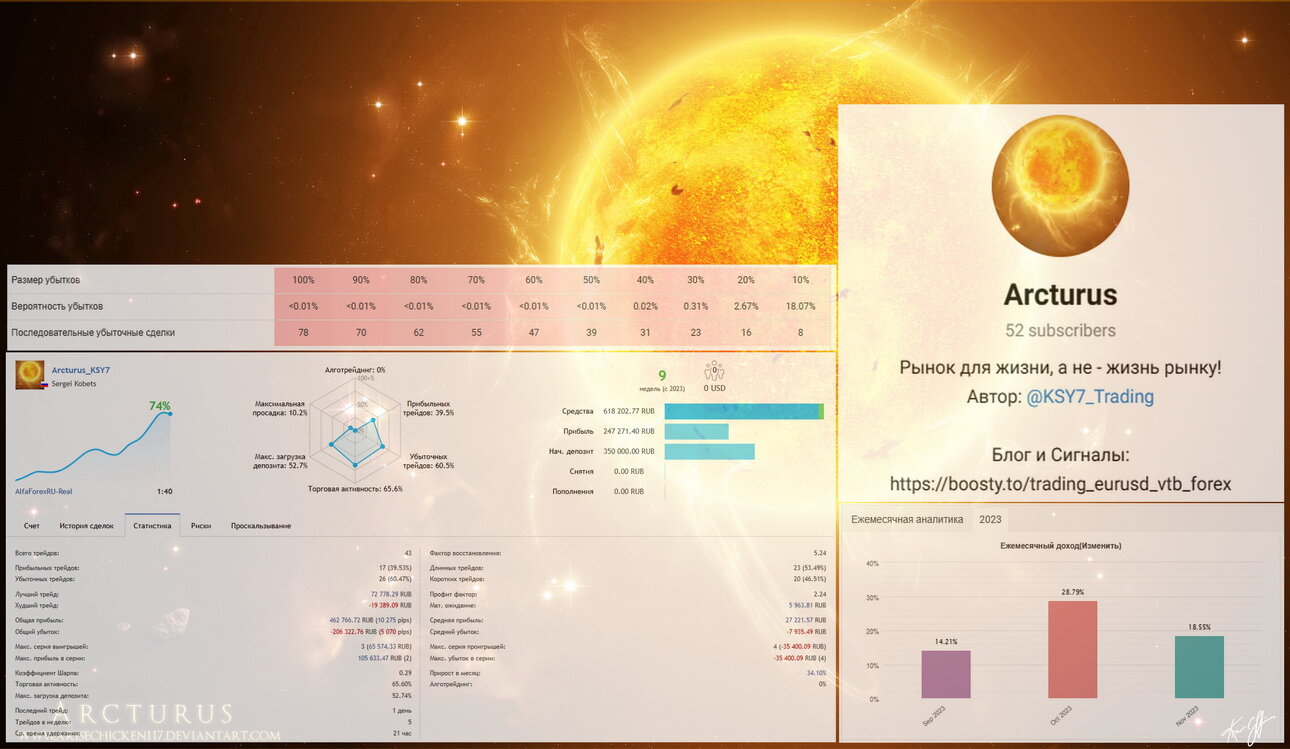Click the Мат. ожидание value 5 963.81 RUB

(x=806, y=605)
